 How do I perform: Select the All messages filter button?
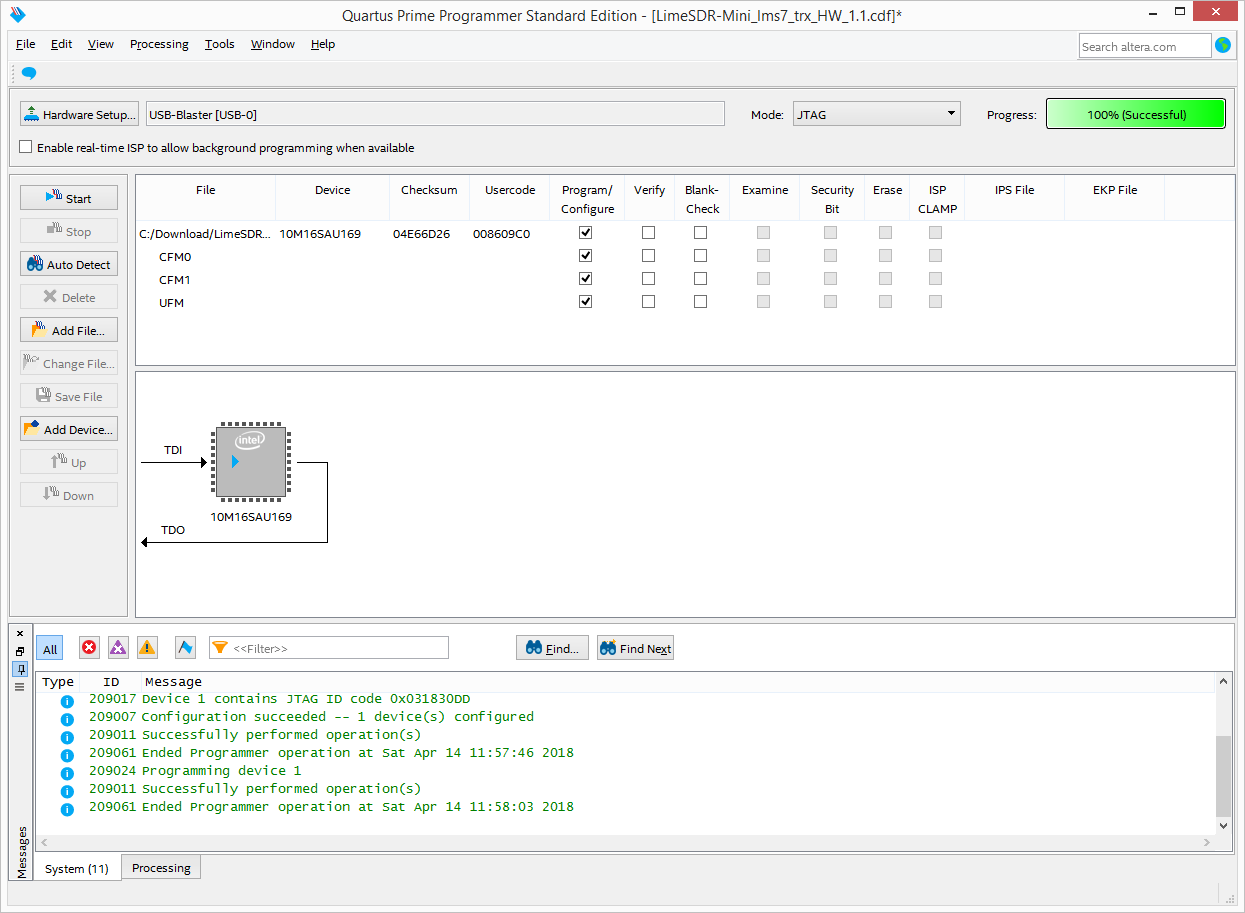(x=50, y=648)
